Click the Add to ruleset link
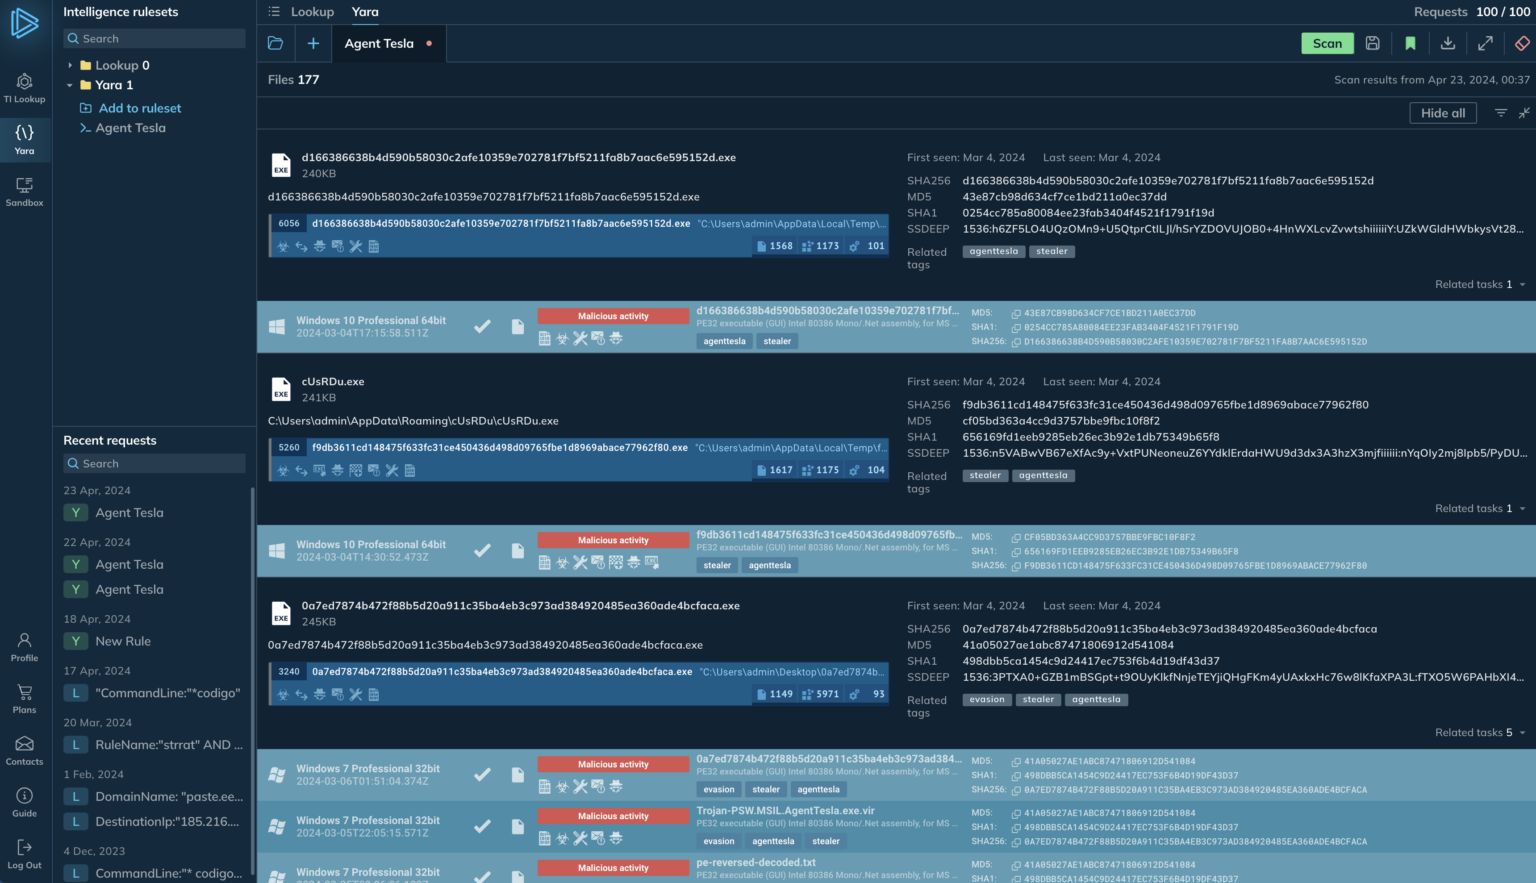Viewport: 1536px width, 883px height. [x=138, y=107]
